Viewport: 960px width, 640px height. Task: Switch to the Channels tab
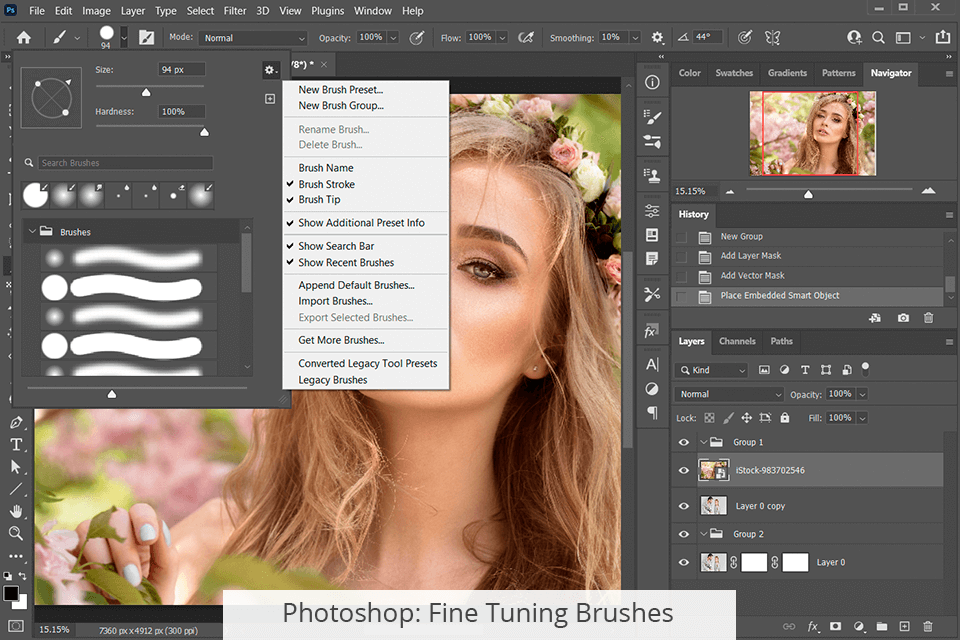click(x=737, y=341)
